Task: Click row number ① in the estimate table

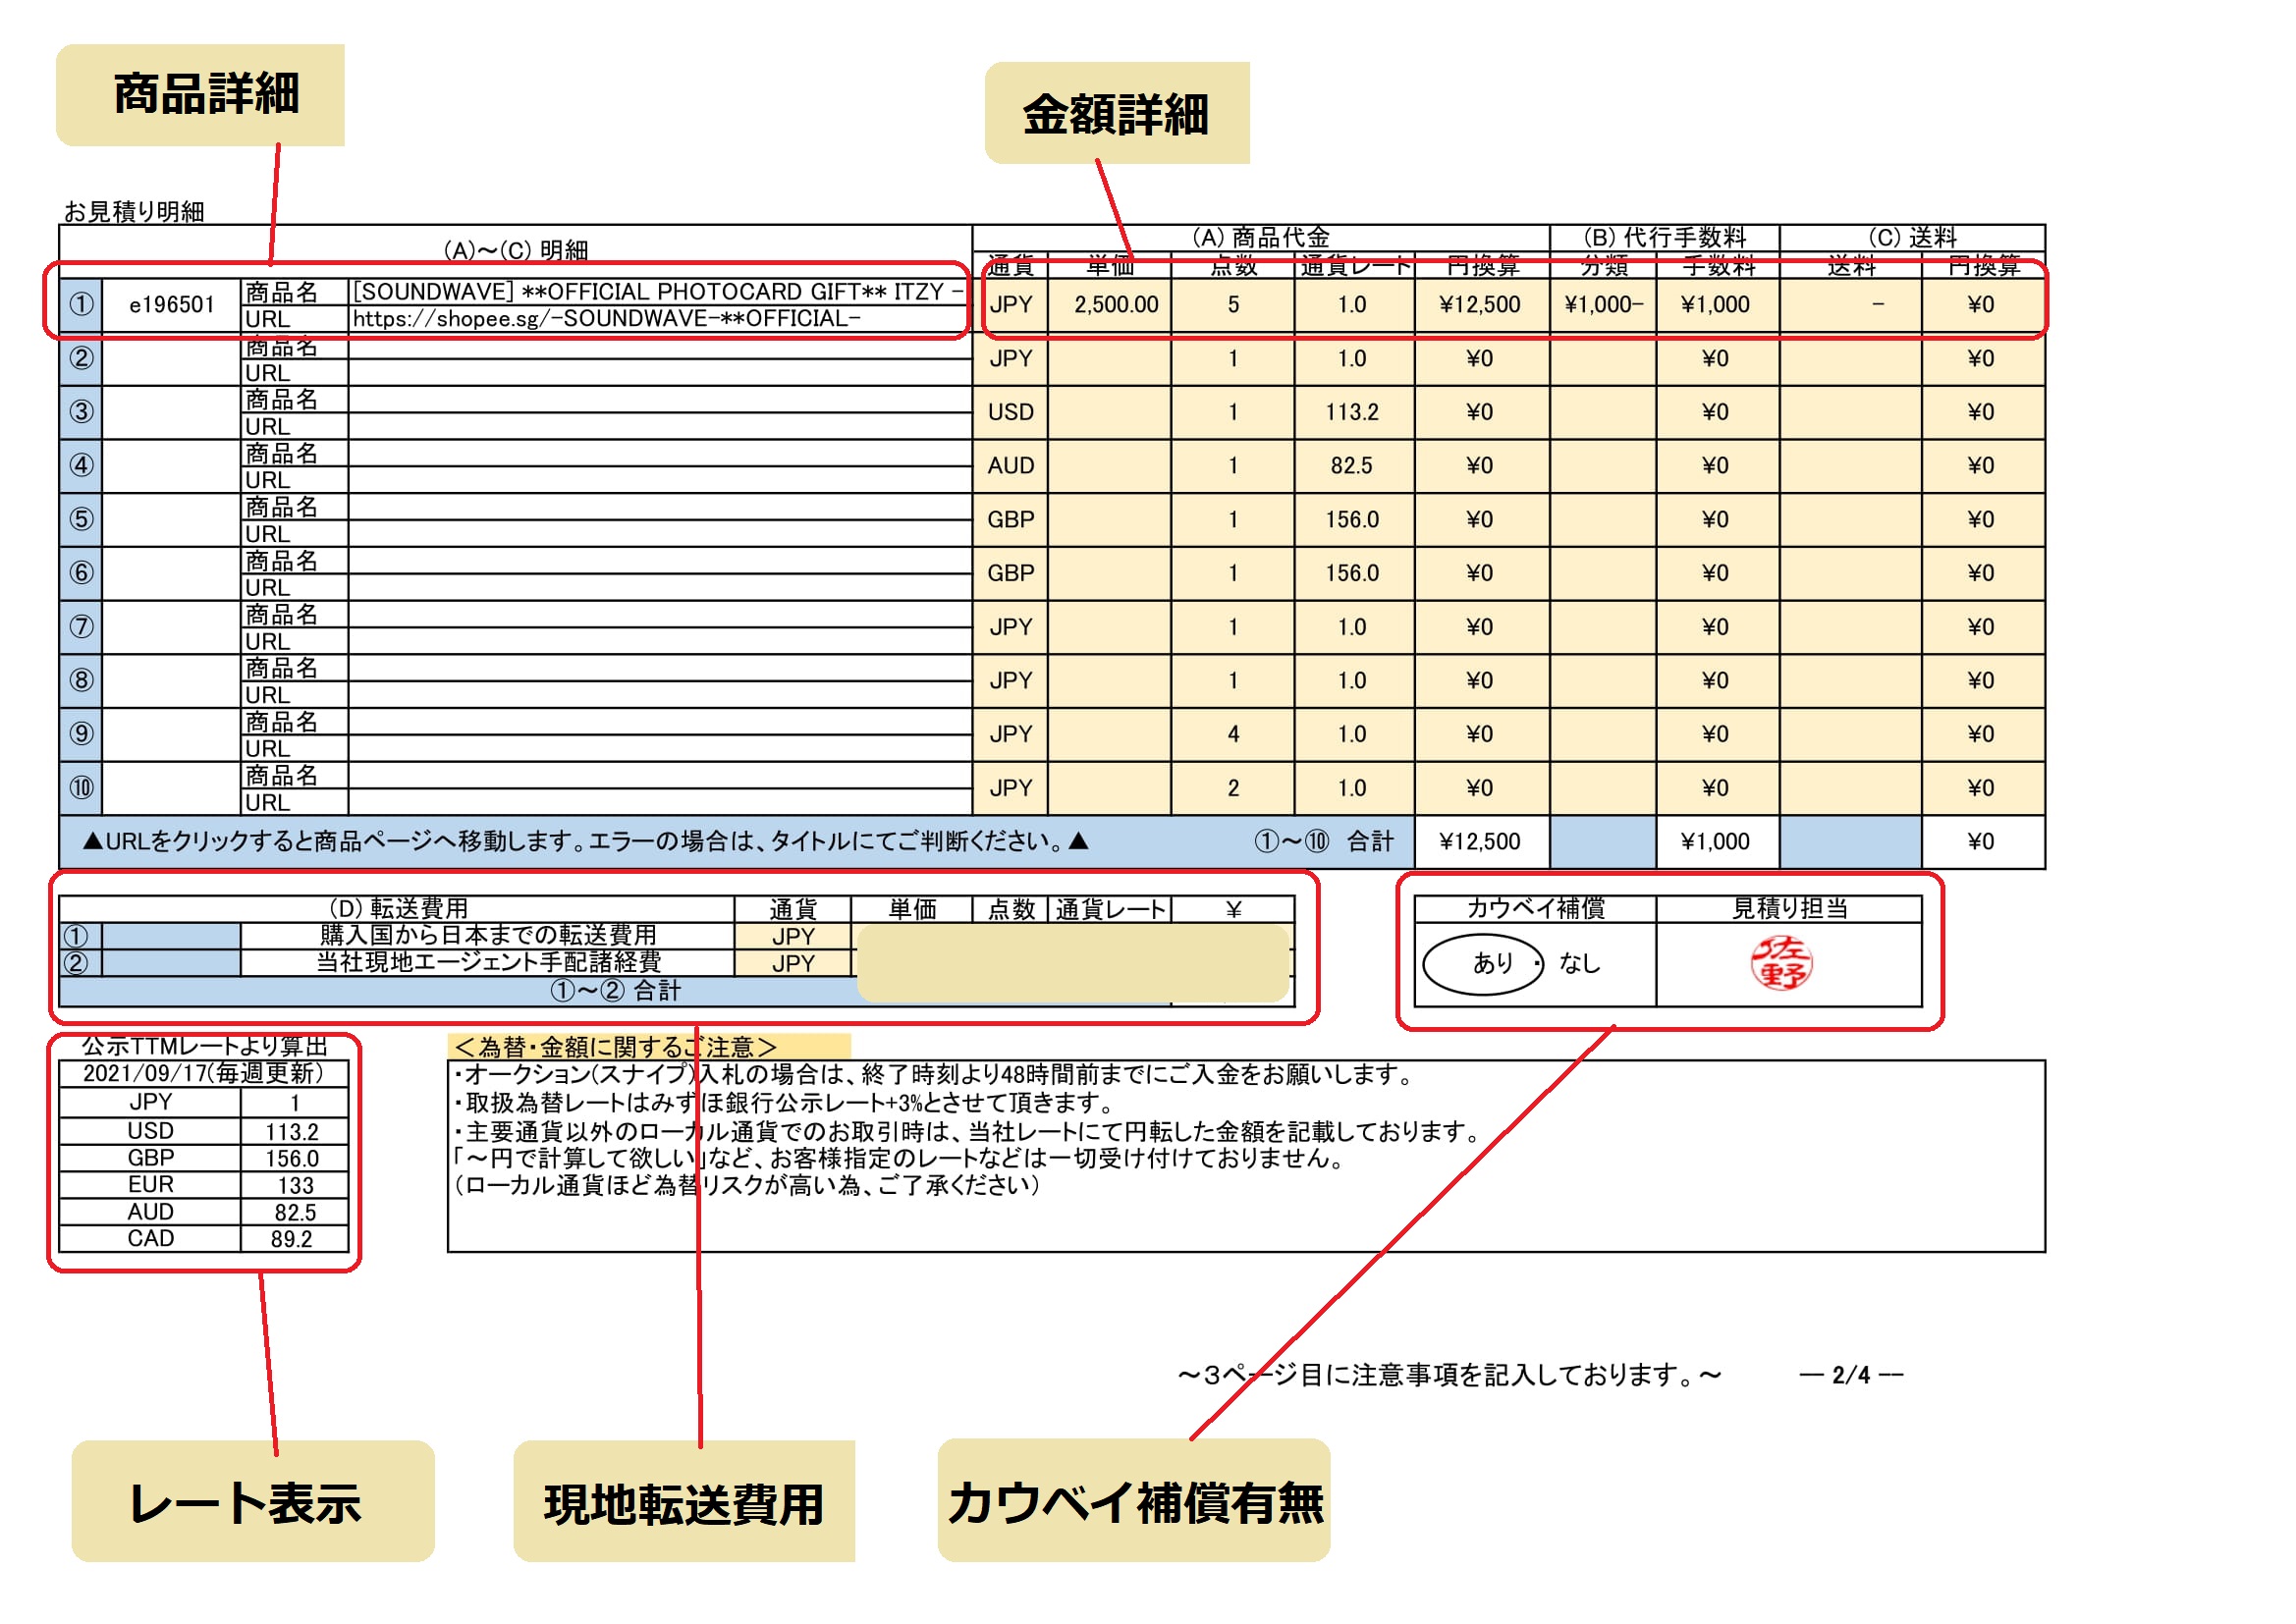Action: pos(81,304)
